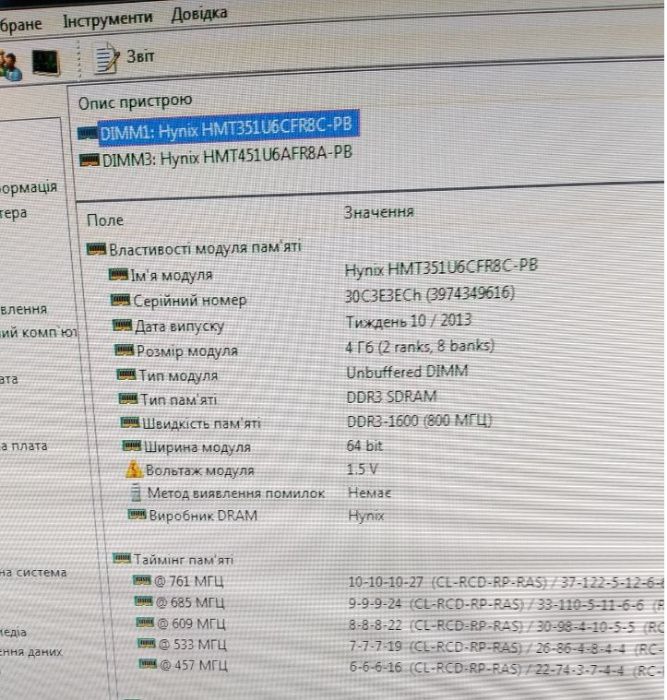Click the icon beside Таймінг пам'яті

click(x=121, y=558)
